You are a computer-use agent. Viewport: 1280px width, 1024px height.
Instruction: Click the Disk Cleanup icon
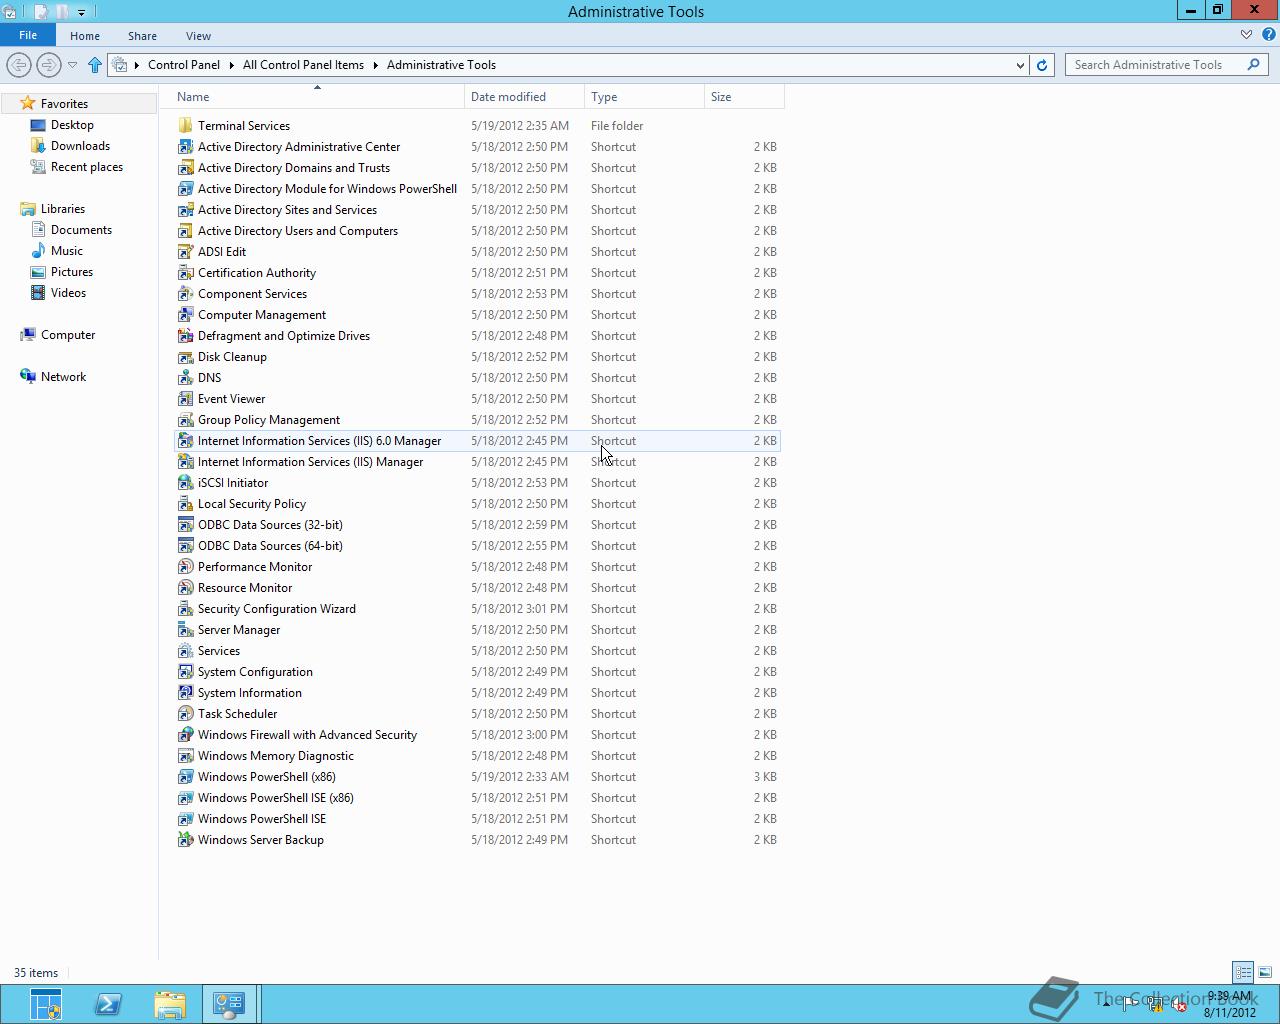[x=185, y=356]
